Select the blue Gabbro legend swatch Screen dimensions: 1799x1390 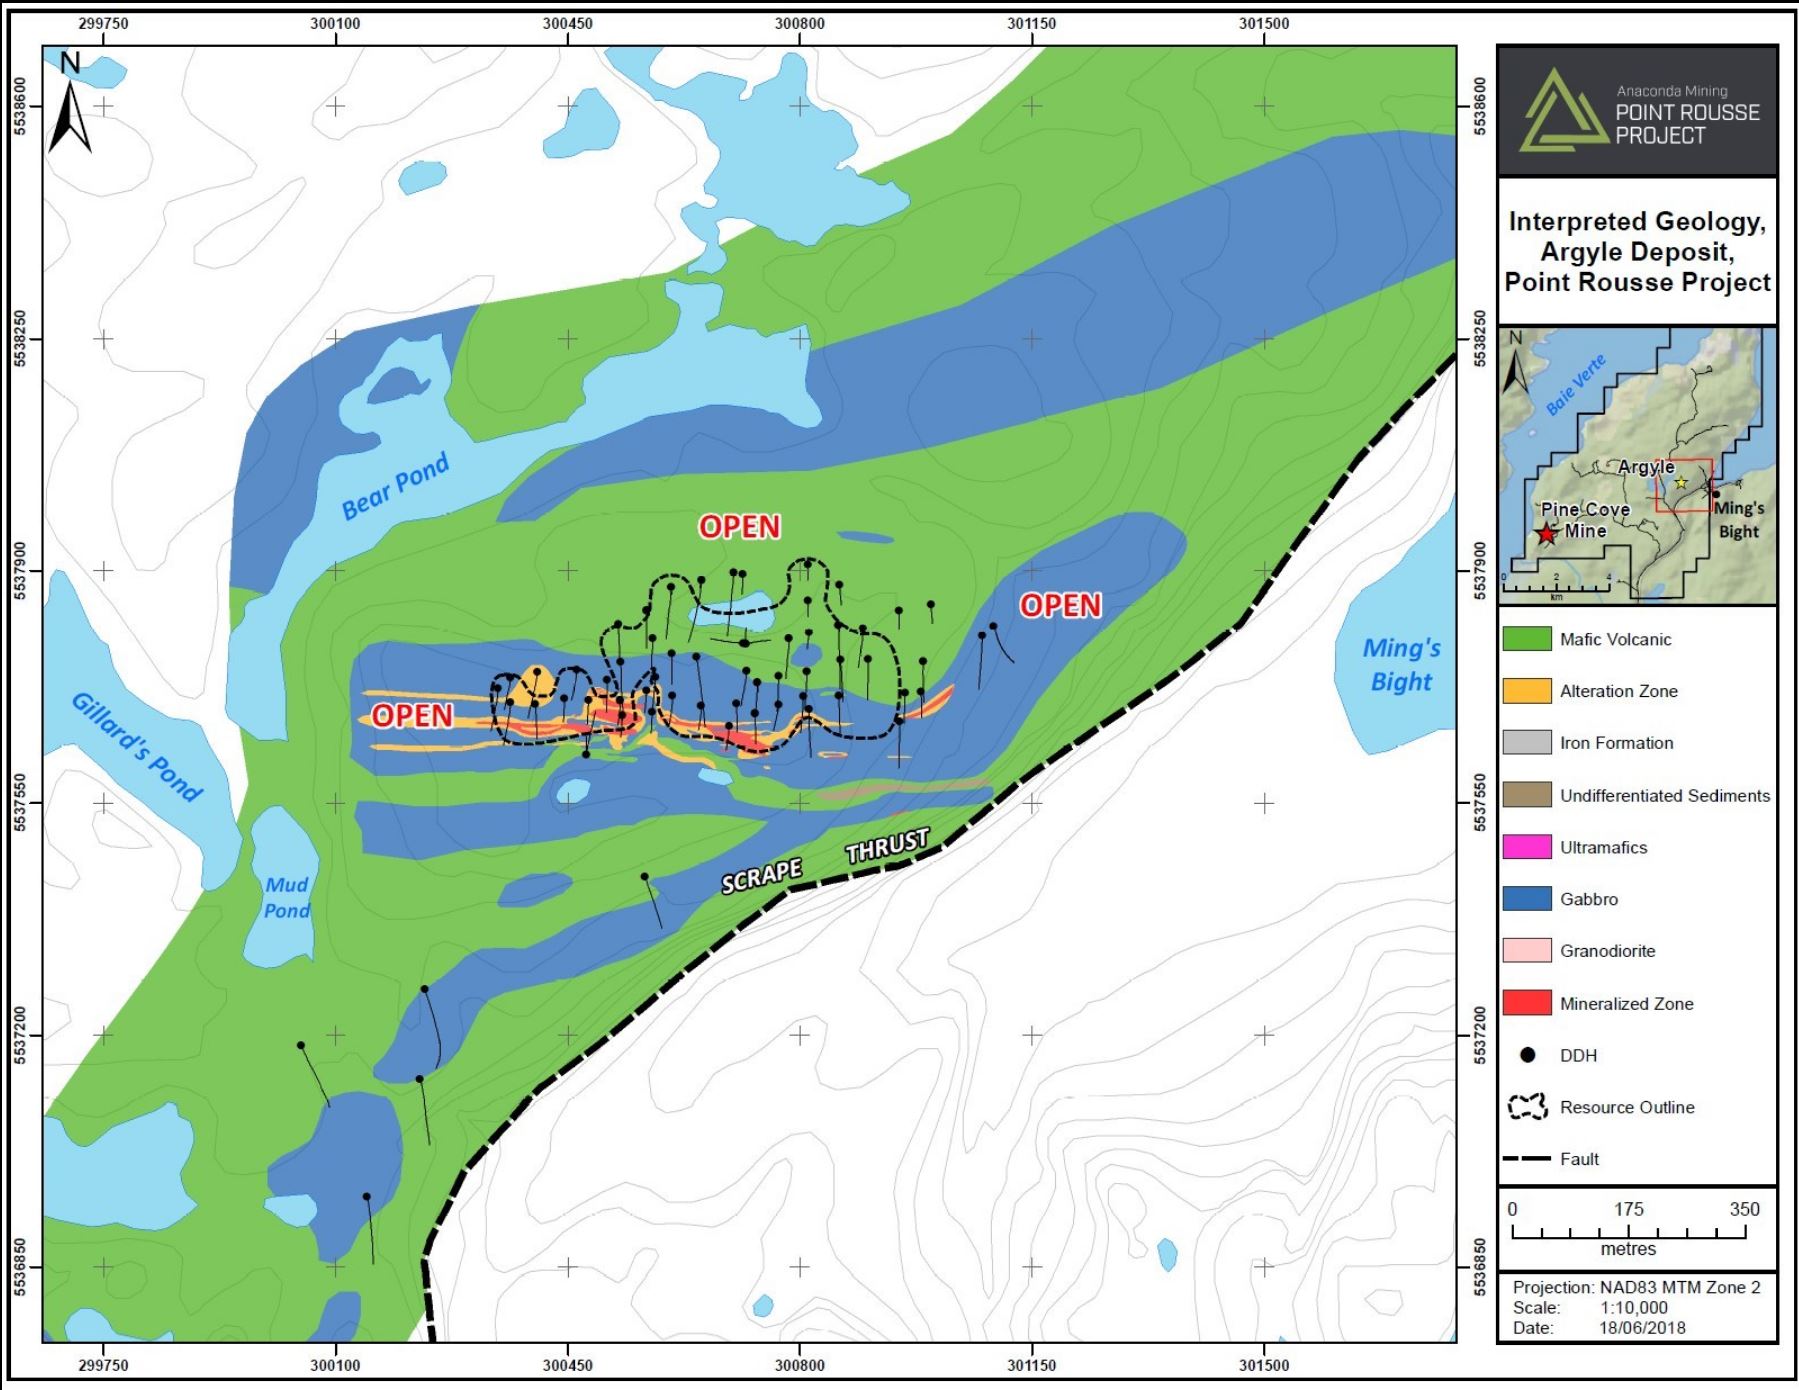click(1527, 899)
